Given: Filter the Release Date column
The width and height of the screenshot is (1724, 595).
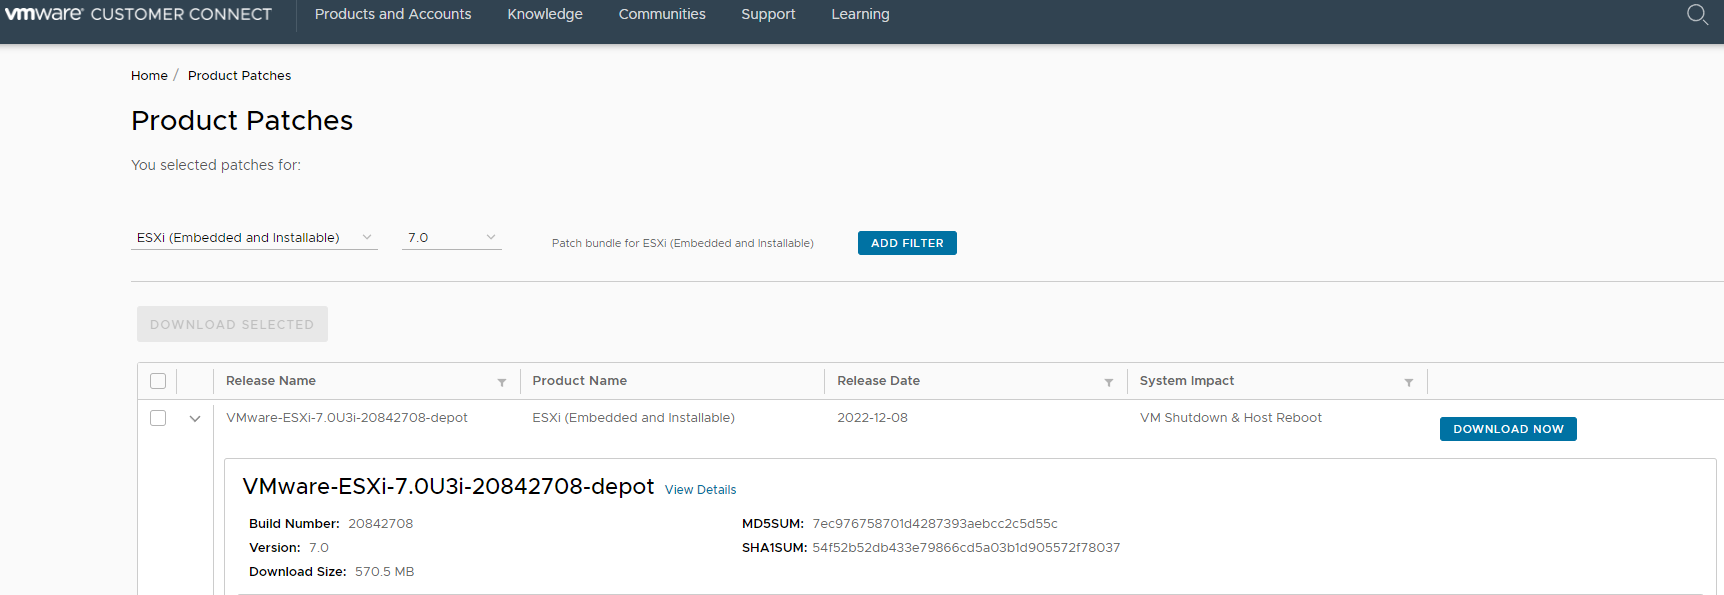Looking at the screenshot, I should pos(1108,382).
